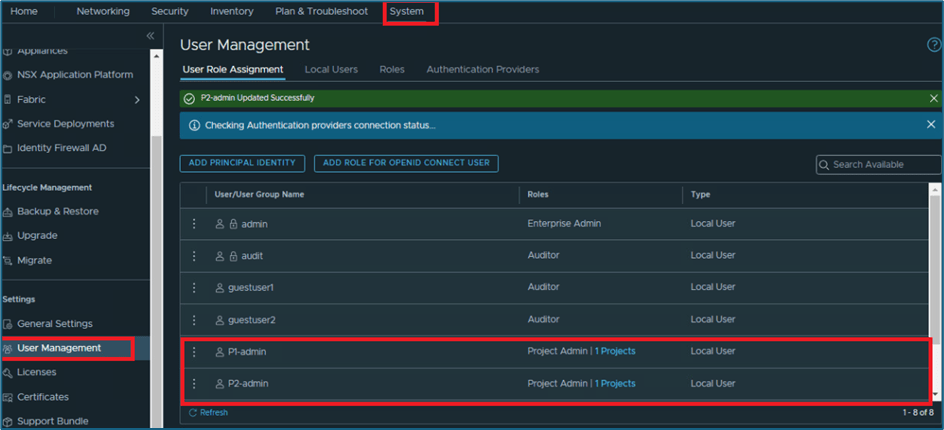Open the Authentication Providers tab

[x=482, y=70]
